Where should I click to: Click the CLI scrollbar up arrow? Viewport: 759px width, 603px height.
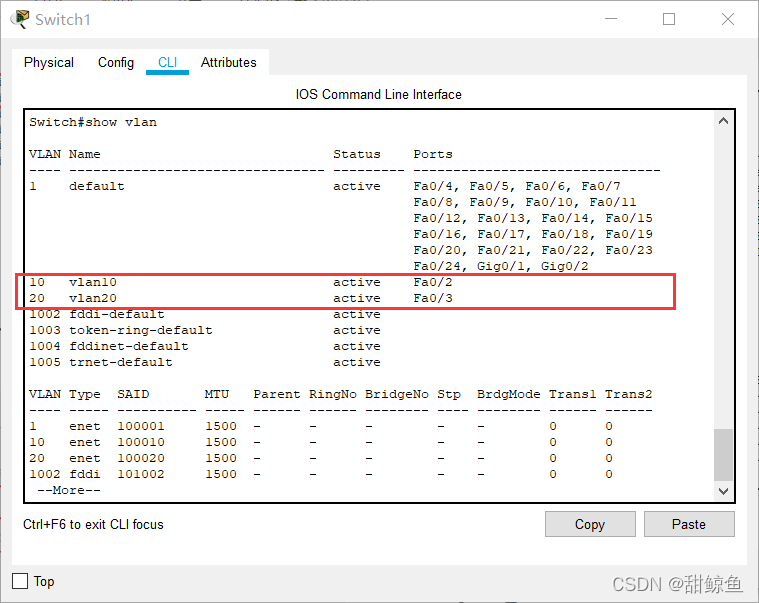[723, 121]
